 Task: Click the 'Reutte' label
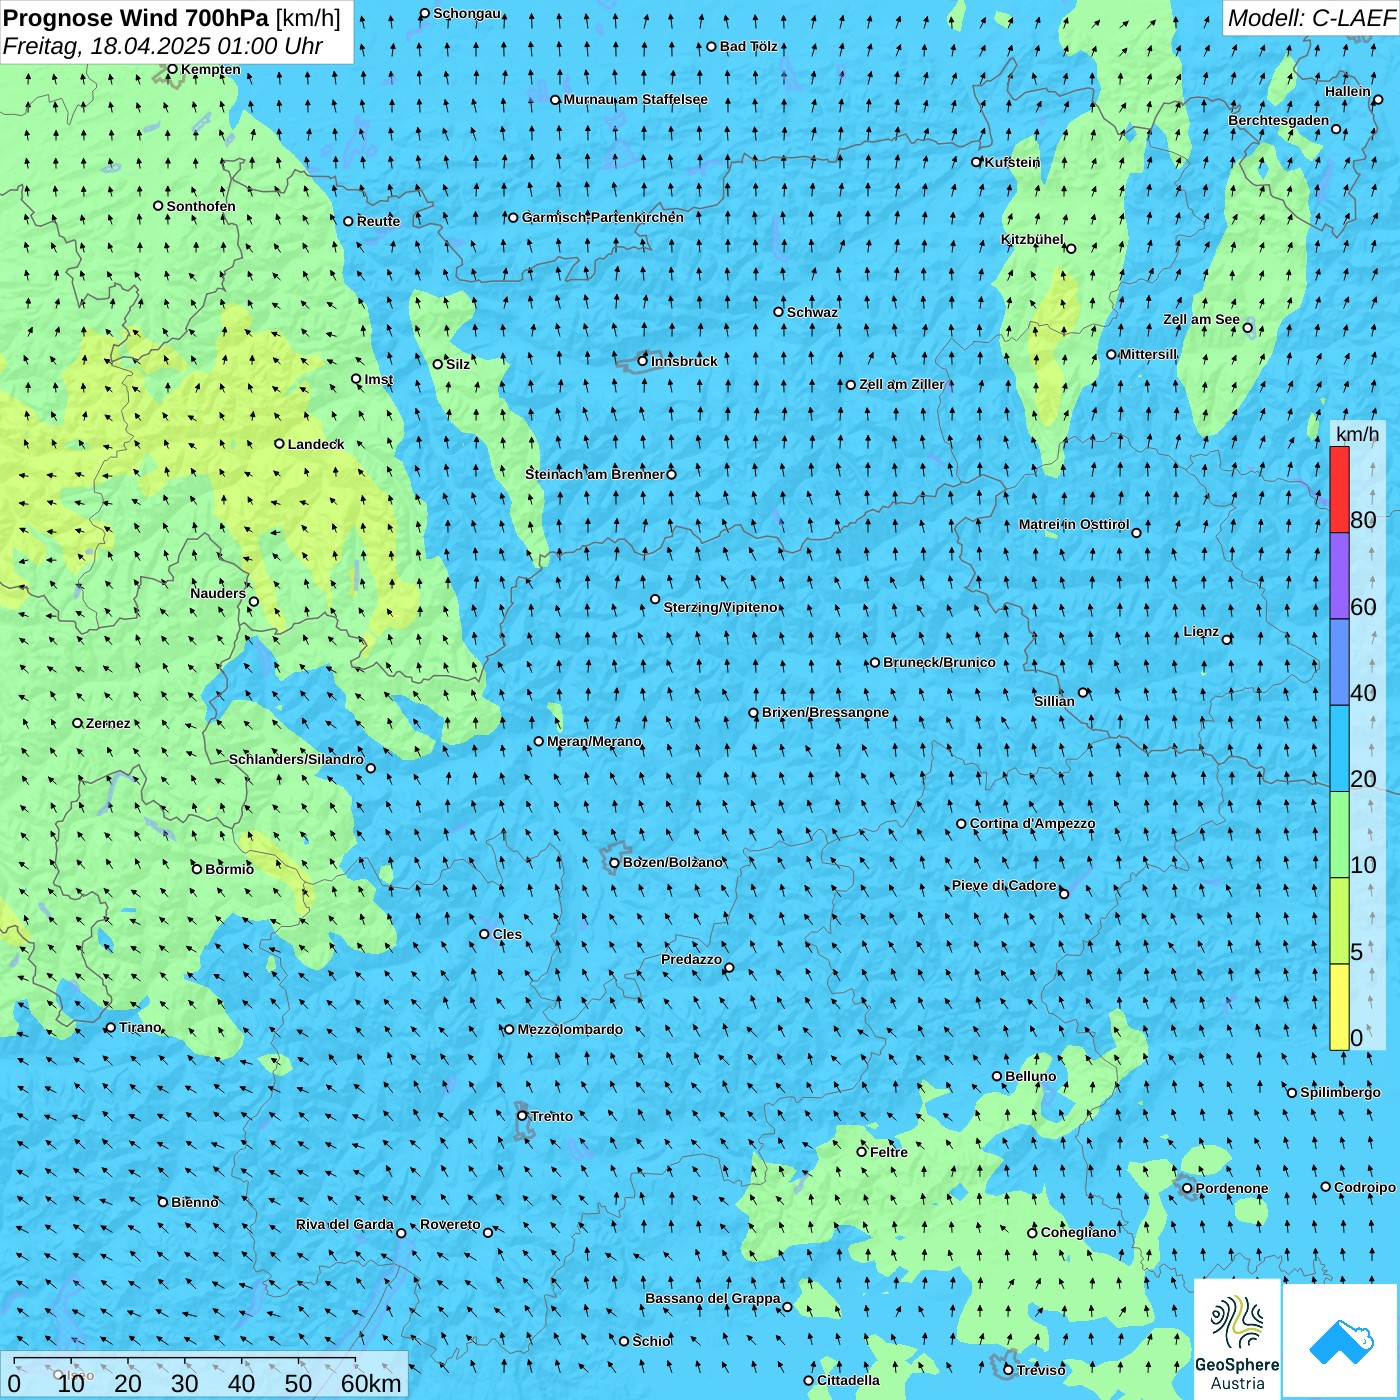pos(378,221)
